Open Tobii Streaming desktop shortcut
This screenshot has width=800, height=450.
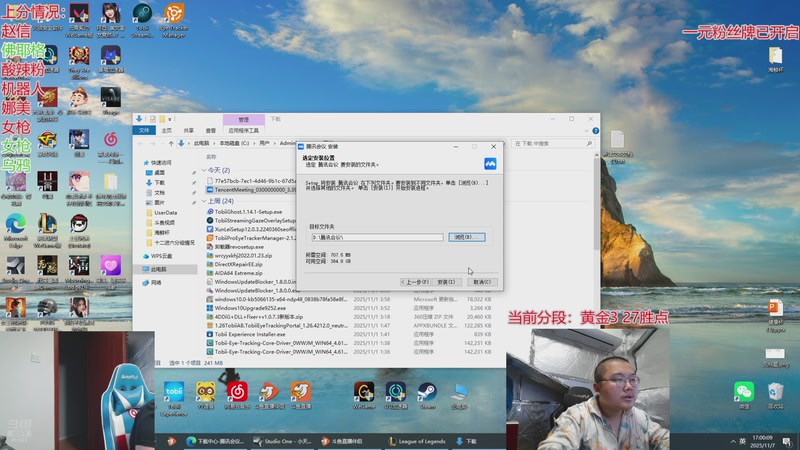(142, 20)
